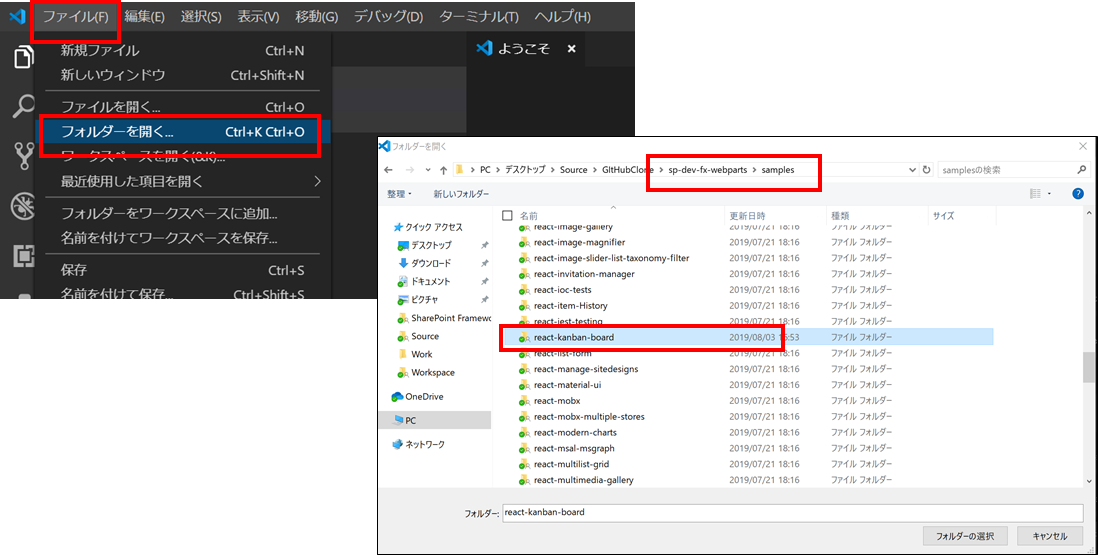This screenshot has height=555, width=1098.
Task: Choose フォルダーを開く menu entry
Action: tap(182, 132)
